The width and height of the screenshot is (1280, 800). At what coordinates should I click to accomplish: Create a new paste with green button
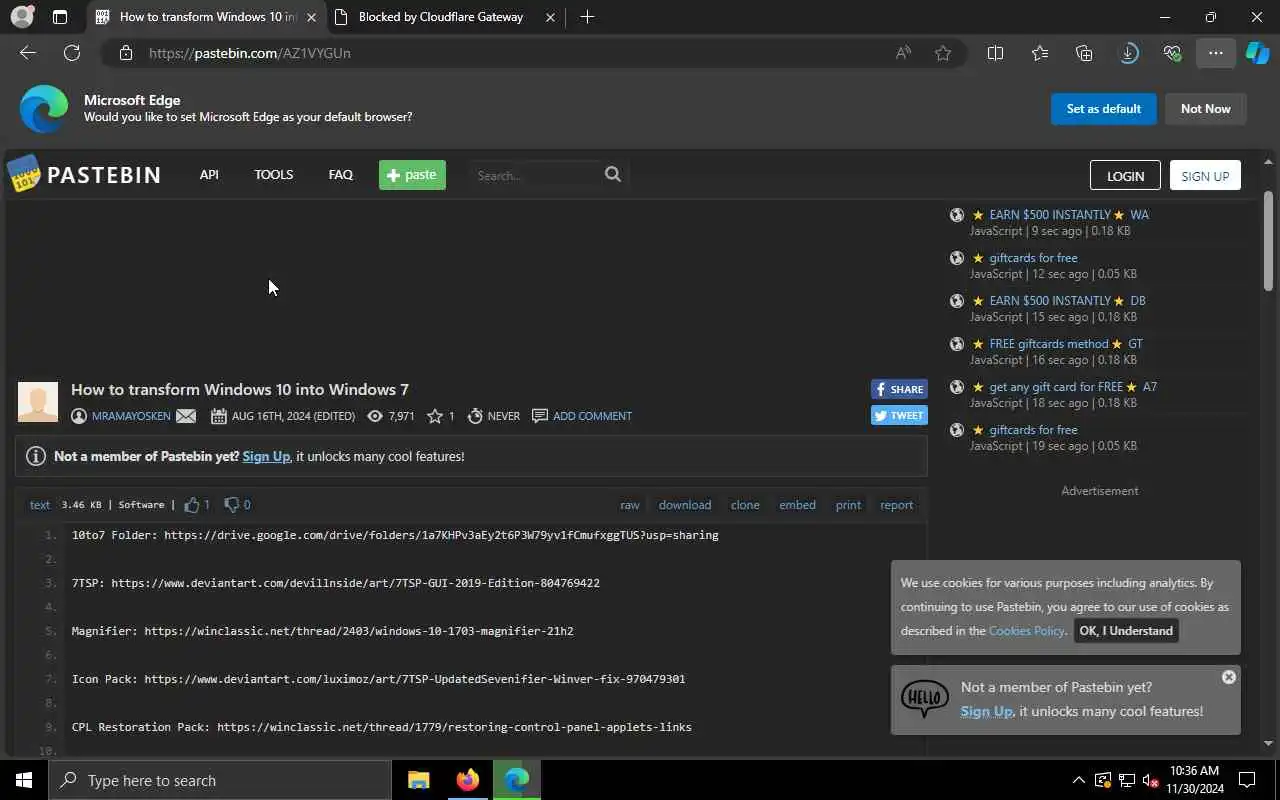412,175
